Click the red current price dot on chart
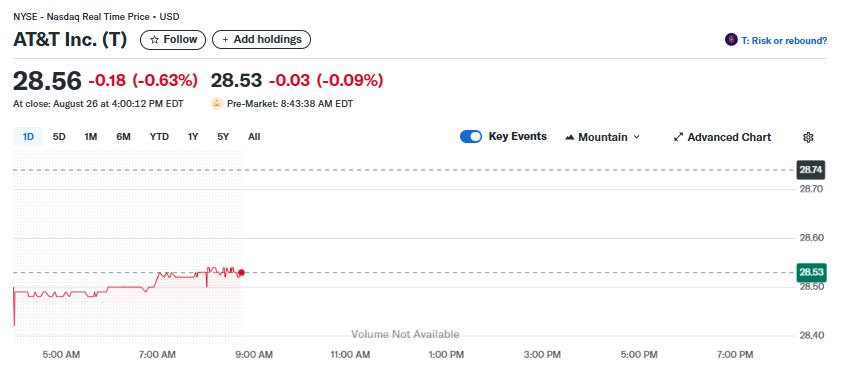This screenshot has height=374, width=841. click(241, 273)
